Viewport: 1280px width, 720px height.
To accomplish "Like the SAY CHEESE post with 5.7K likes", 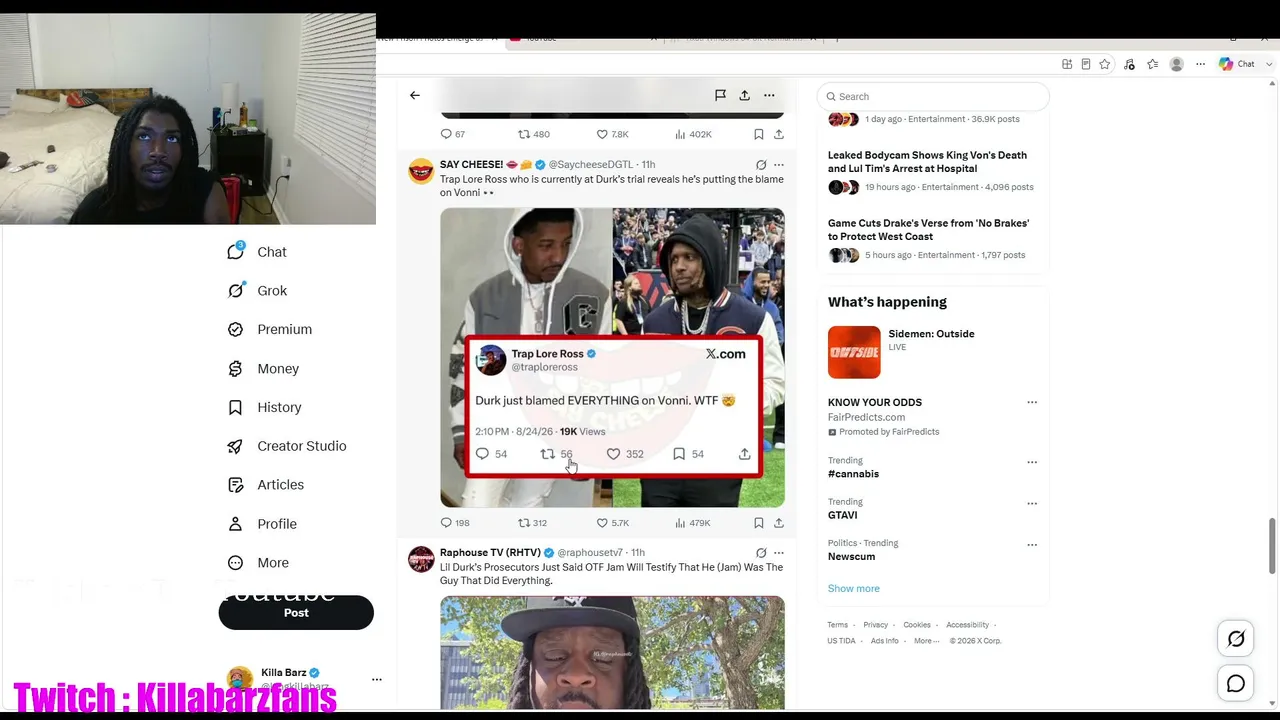I will [x=612, y=523].
